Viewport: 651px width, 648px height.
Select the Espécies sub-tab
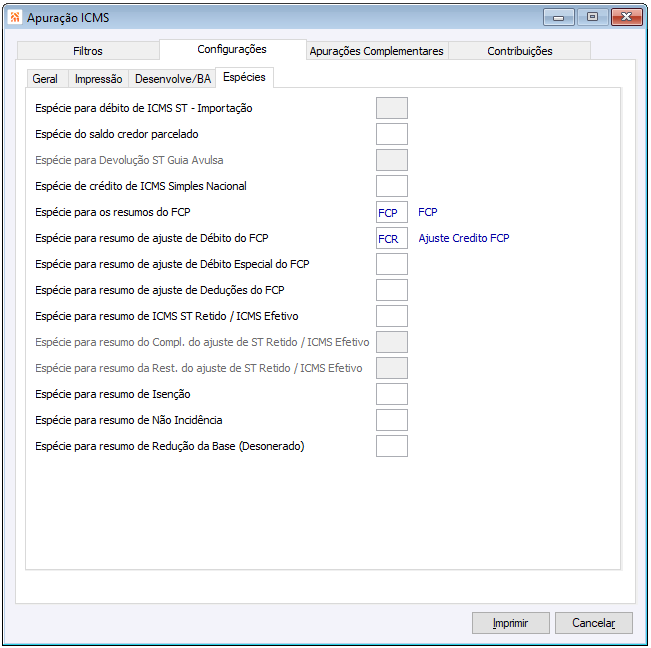coord(244,77)
